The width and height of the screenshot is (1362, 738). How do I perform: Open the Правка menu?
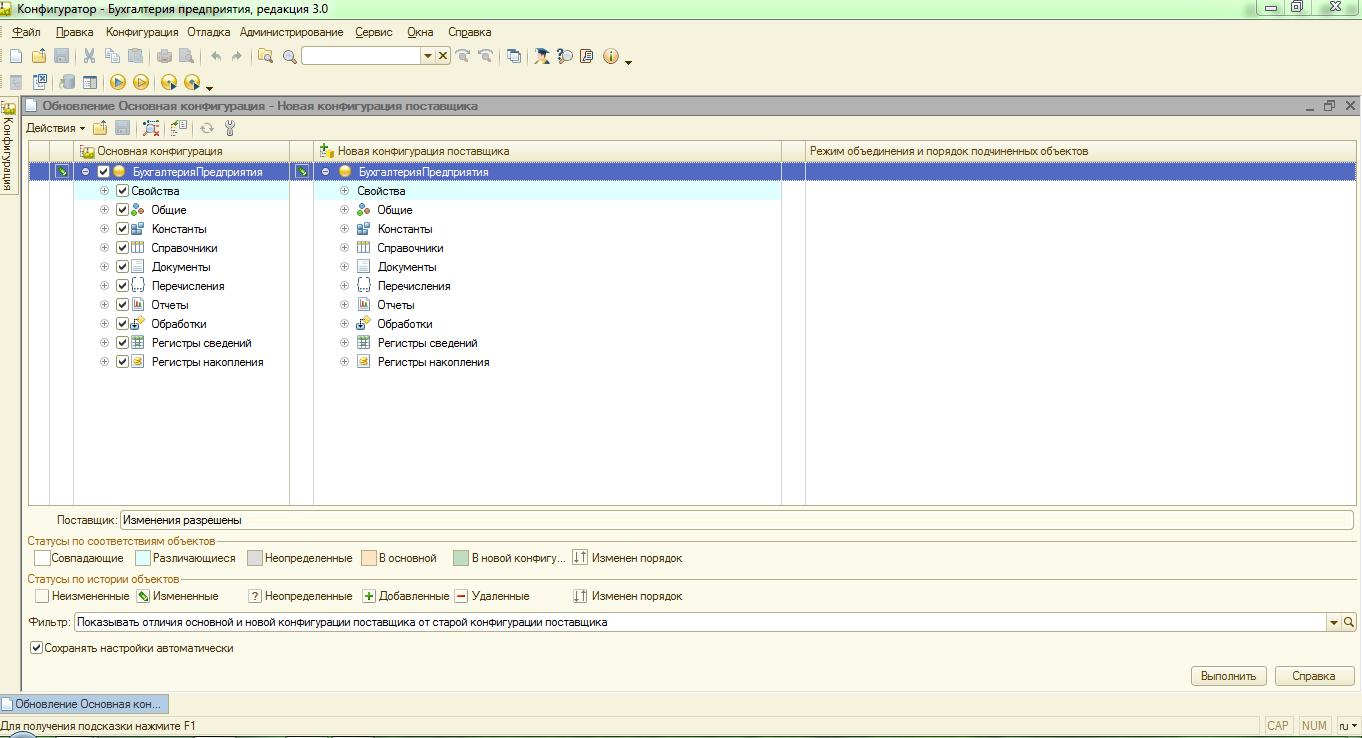(x=75, y=32)
